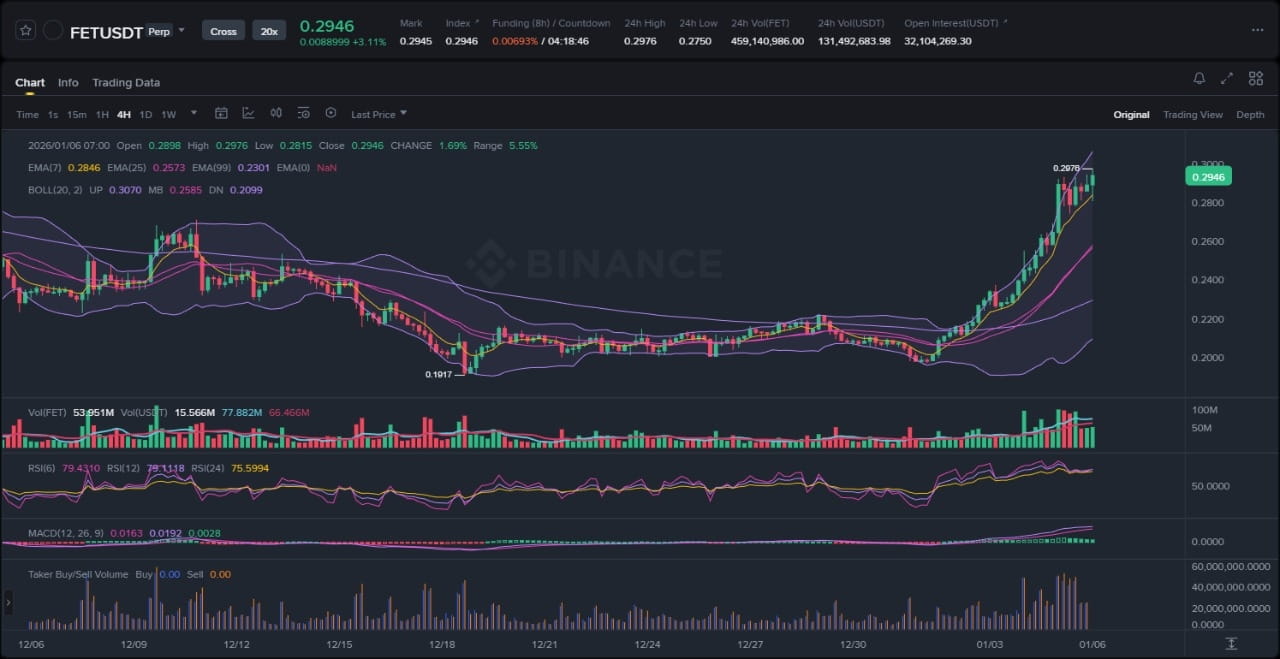The width and height of the screenshot is (1280, 659).
Task: Click the candlestick chart style icon
Action: coord(276,114)
